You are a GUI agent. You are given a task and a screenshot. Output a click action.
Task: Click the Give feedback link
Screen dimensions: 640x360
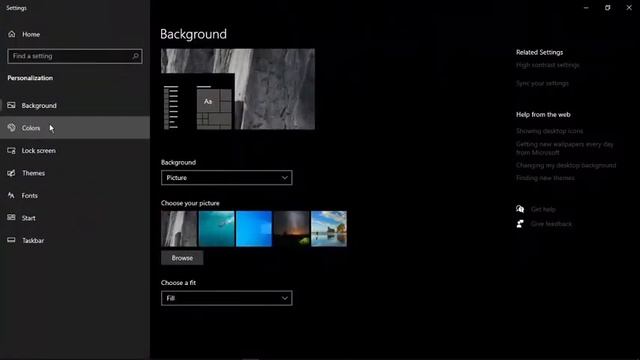click(551, 224)
